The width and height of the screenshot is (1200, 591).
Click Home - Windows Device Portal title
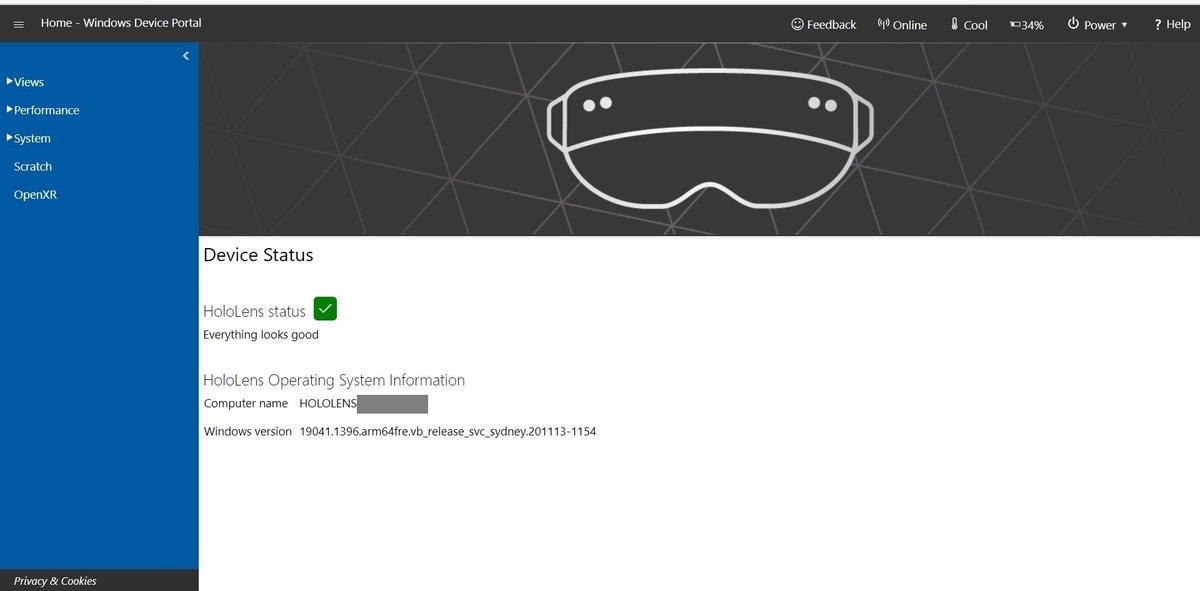pyautogui.click(x=121, y=23)
